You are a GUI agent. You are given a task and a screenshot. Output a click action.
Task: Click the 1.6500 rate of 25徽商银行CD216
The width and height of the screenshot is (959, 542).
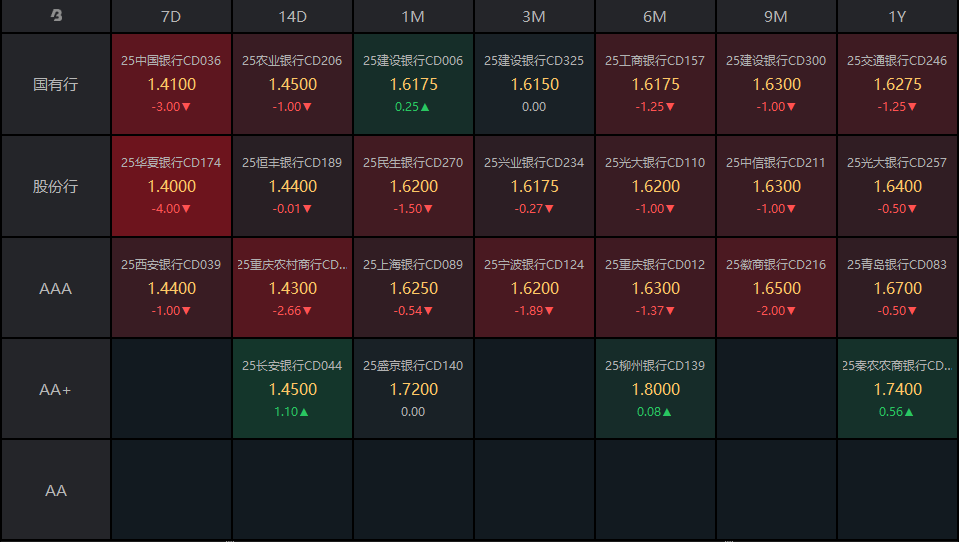[x=776, y=288]
